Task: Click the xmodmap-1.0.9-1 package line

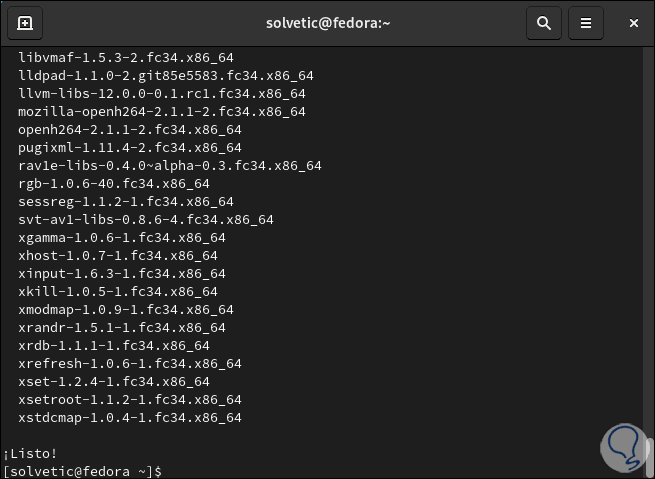Action: [x=125, y=309]
